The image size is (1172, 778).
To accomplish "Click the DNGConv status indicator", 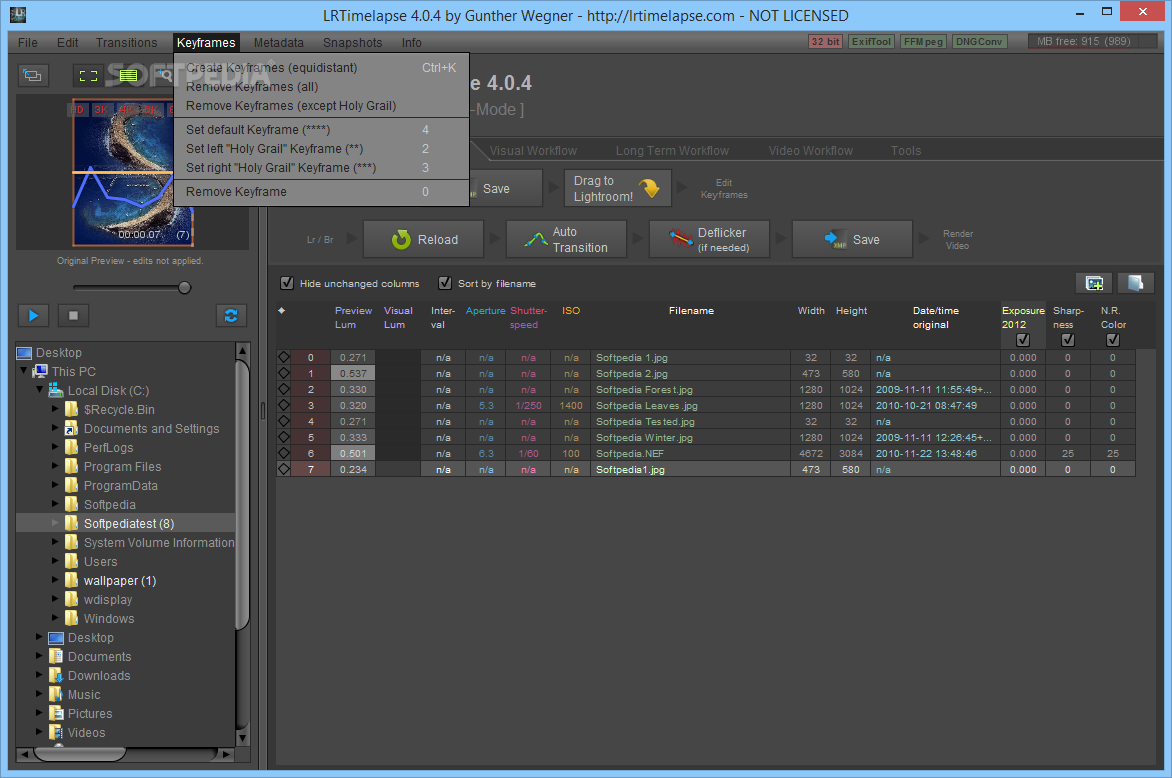I will (979, 42).
